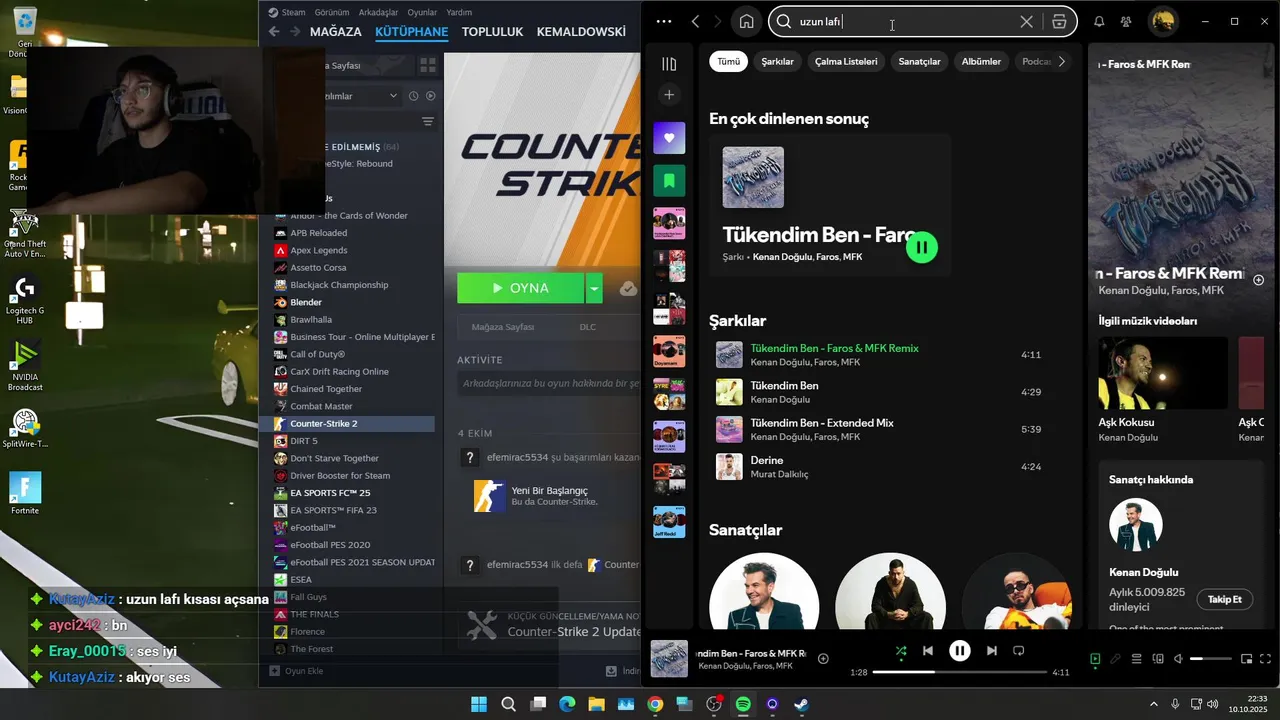1280x720 pixels.
Task: Toggle shuffle in Spotify player
Action: pyautogui.click(x=901, y=651)
